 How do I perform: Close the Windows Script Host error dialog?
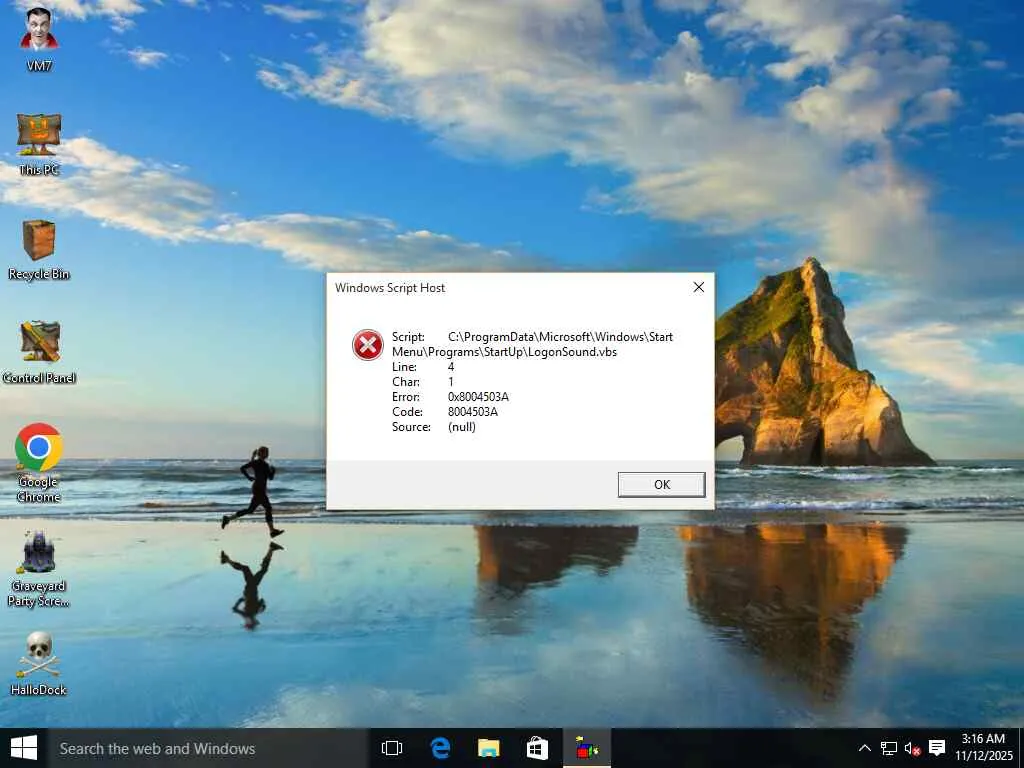(x=698, y=287)
